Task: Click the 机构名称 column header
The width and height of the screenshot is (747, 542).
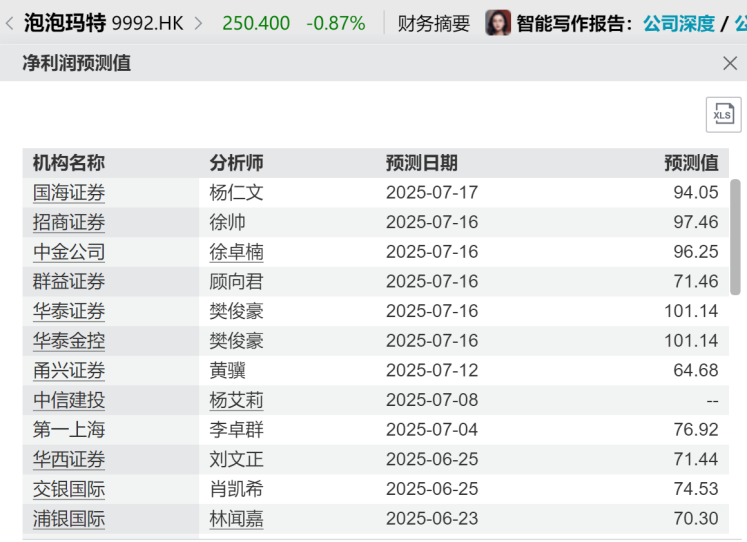Action: pyautogui.click(x=69, y=163)
